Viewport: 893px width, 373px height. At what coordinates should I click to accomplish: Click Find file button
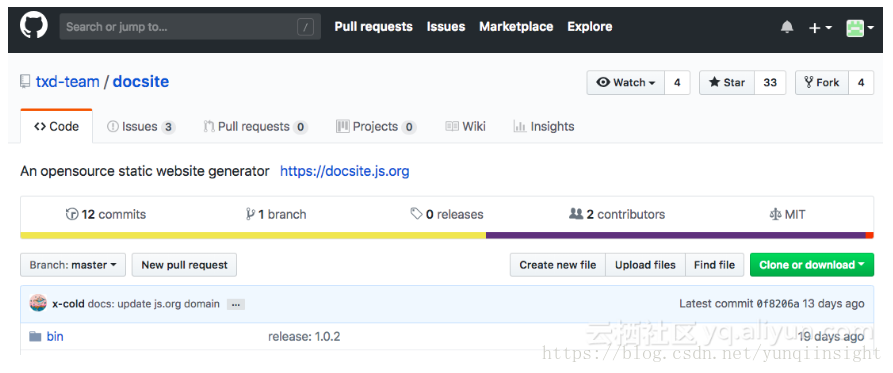pos(714,265)
